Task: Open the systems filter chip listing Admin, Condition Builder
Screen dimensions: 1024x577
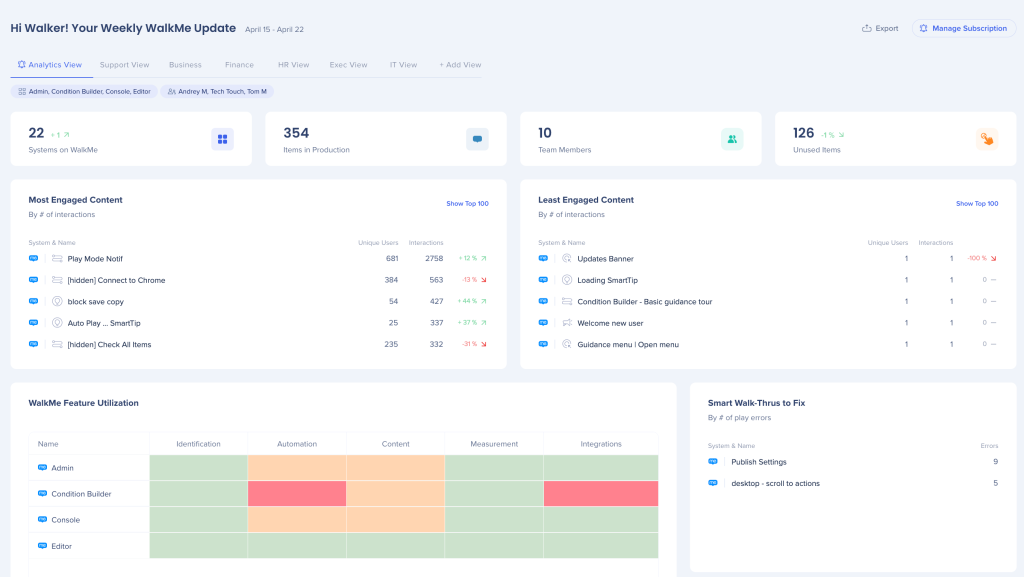Action: click(84, 91)
